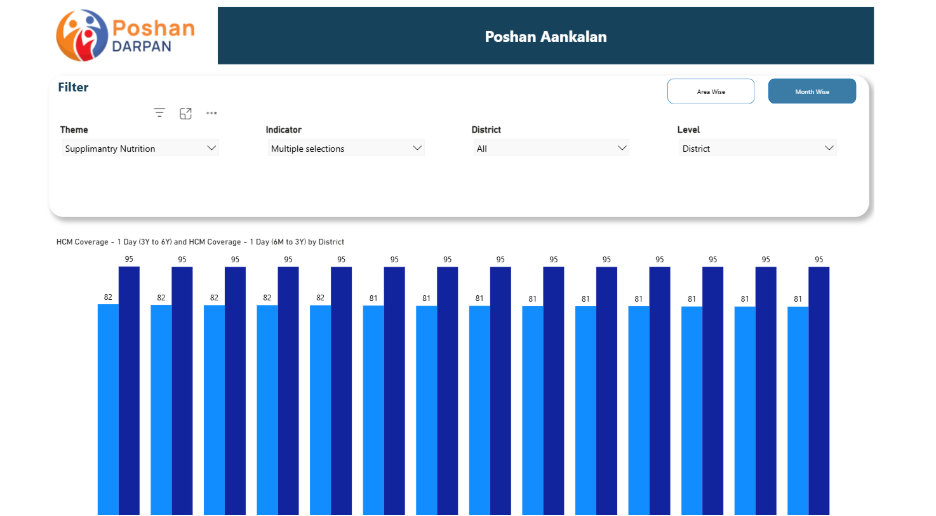Screen dimensions: 936x516
Task: Switch to Area Wise view
Action: 710,91
